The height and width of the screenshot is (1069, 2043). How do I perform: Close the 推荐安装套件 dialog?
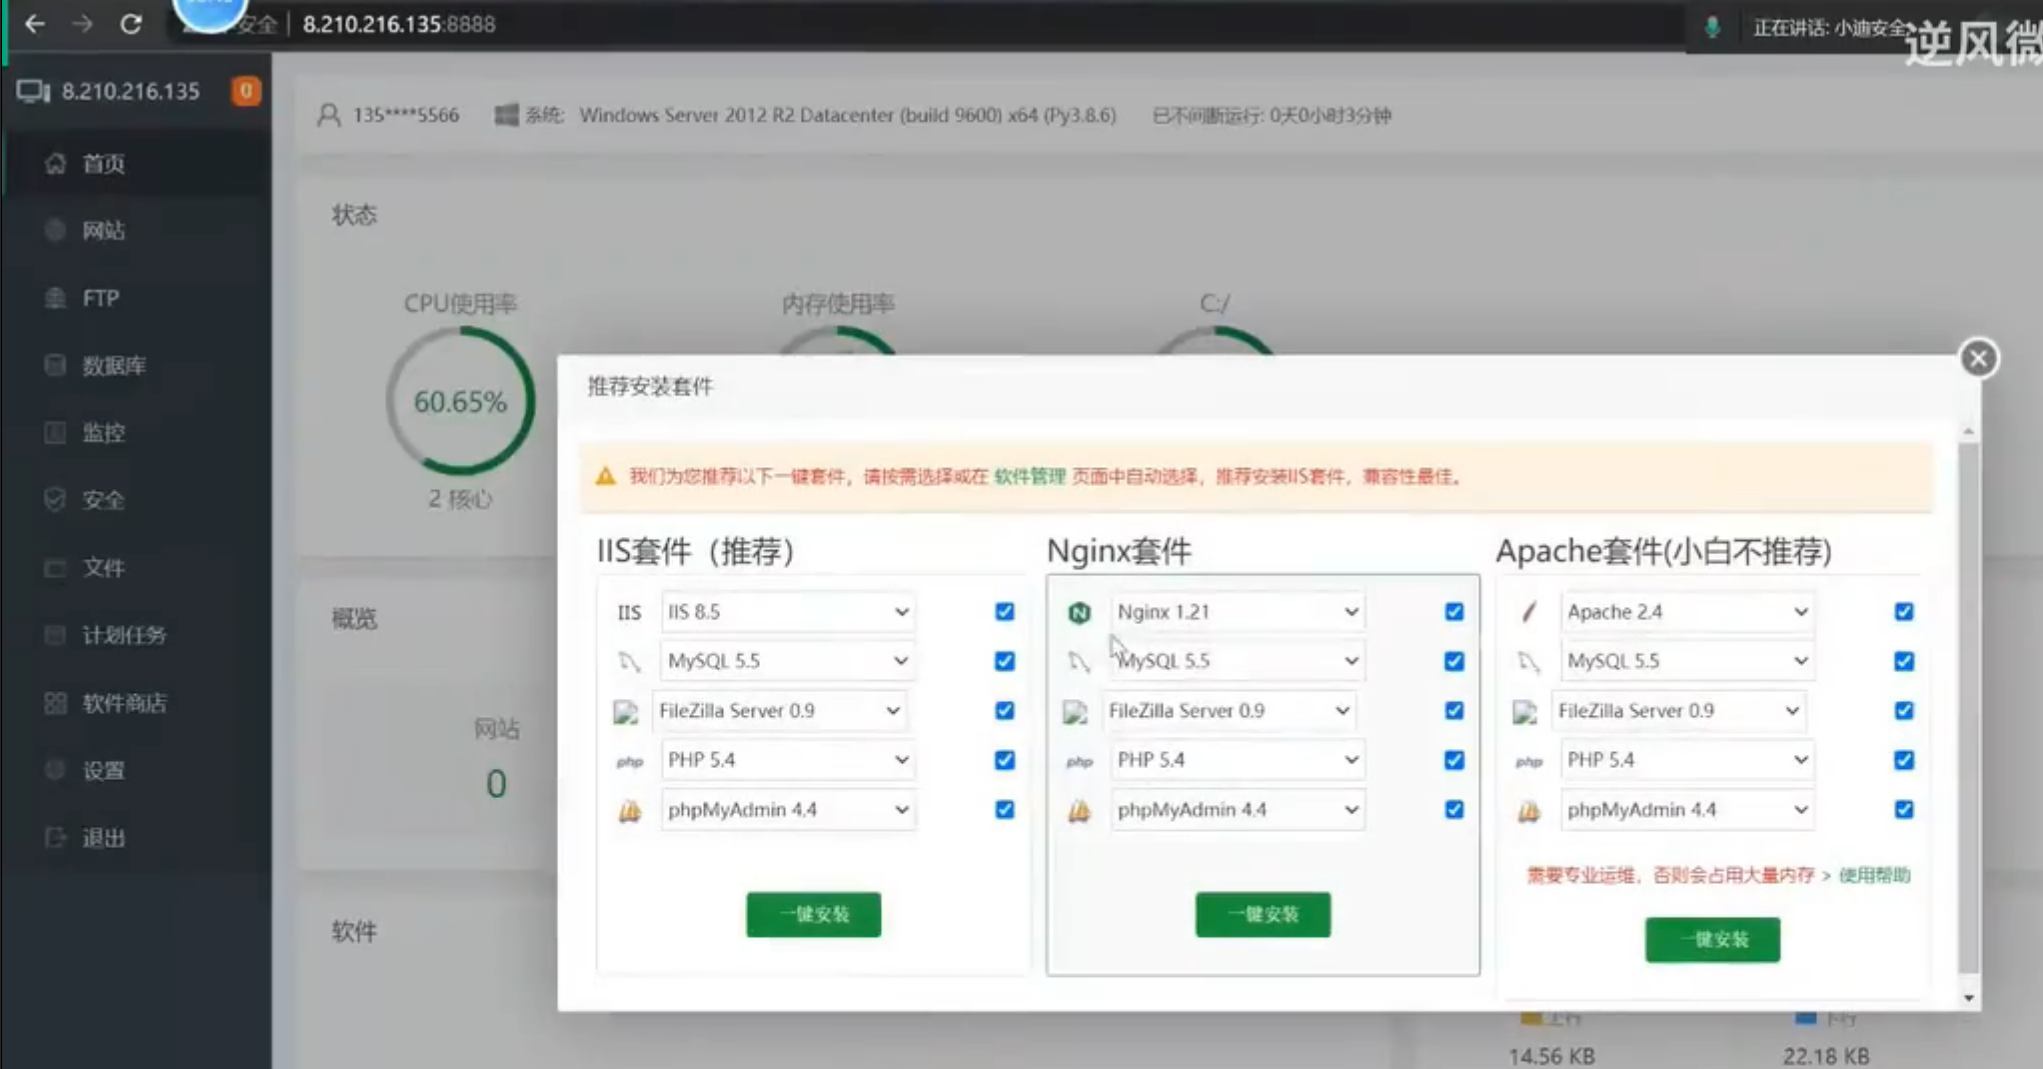(x=1978, y=358)
